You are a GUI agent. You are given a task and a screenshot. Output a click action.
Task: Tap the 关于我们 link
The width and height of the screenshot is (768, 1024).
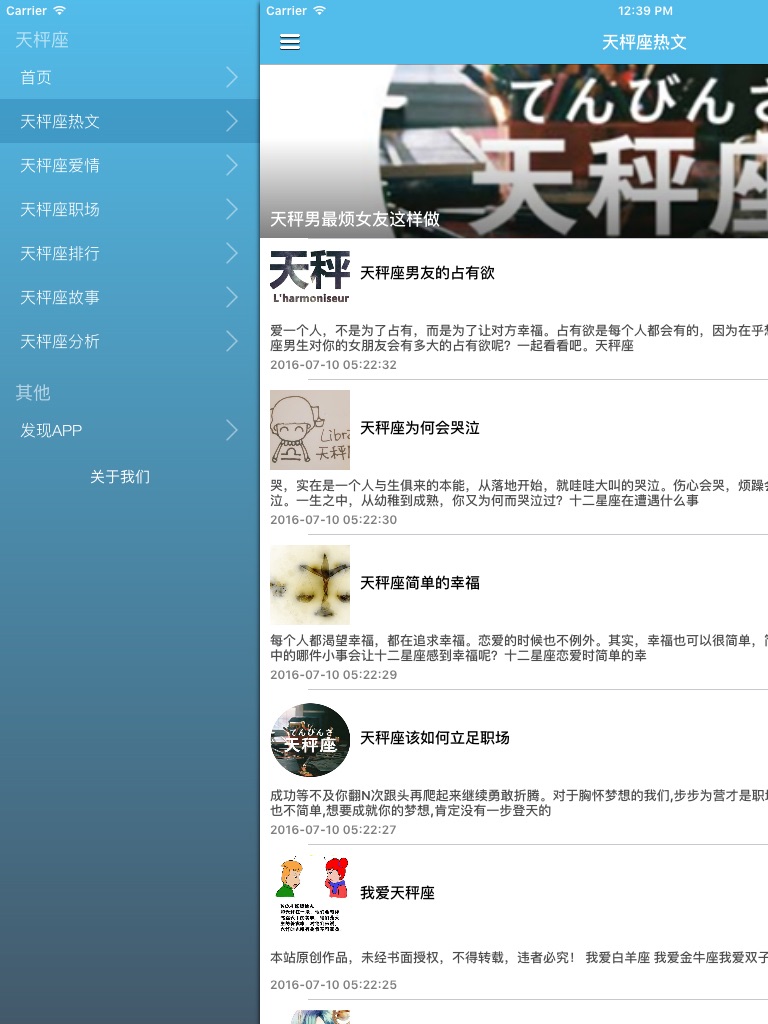coord(120,477)
